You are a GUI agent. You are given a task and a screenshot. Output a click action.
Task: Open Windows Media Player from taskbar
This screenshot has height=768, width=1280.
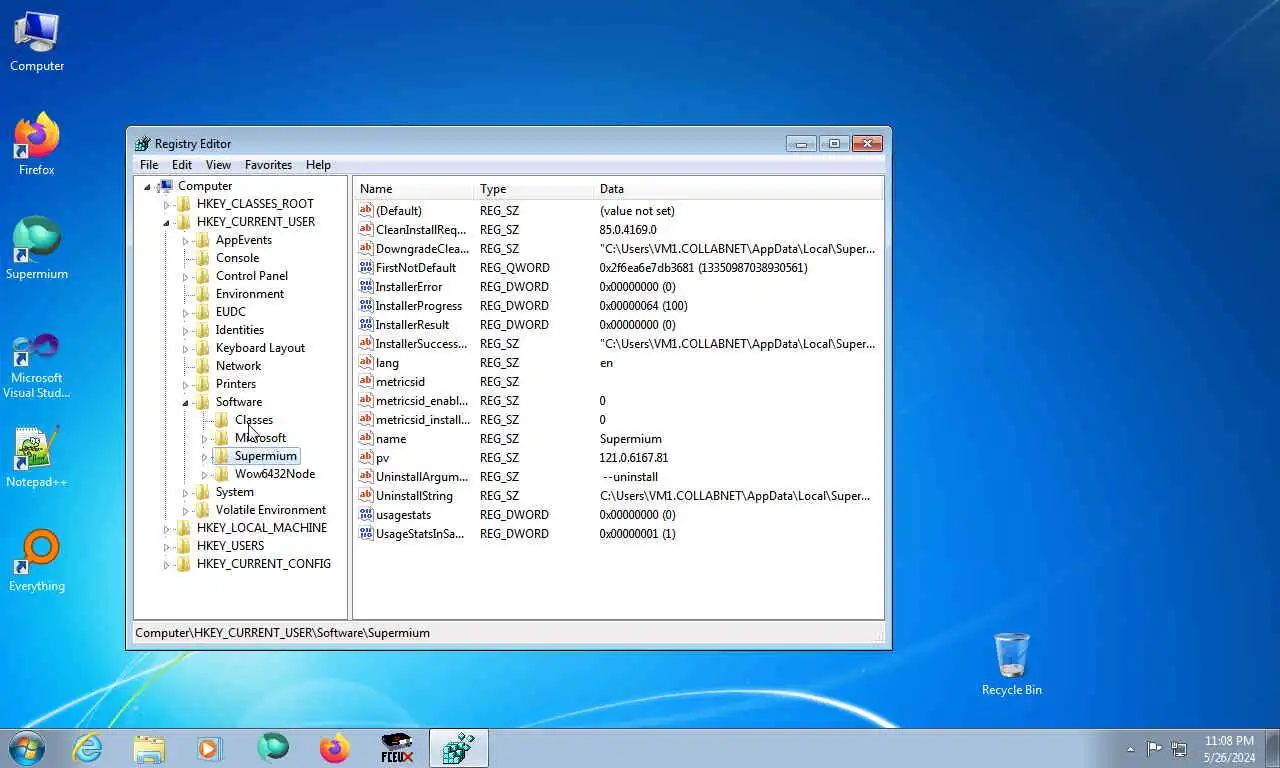point(210,748)
